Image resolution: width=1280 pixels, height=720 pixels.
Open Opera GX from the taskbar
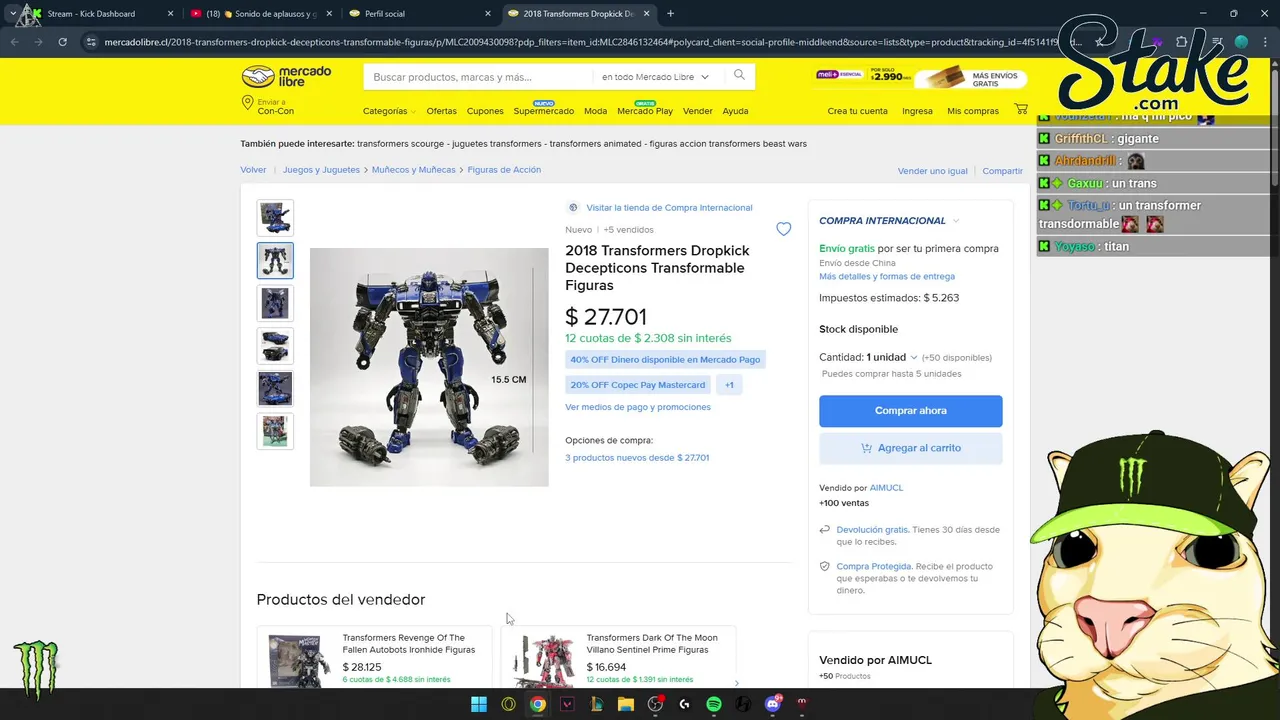(x=508, y=704)
